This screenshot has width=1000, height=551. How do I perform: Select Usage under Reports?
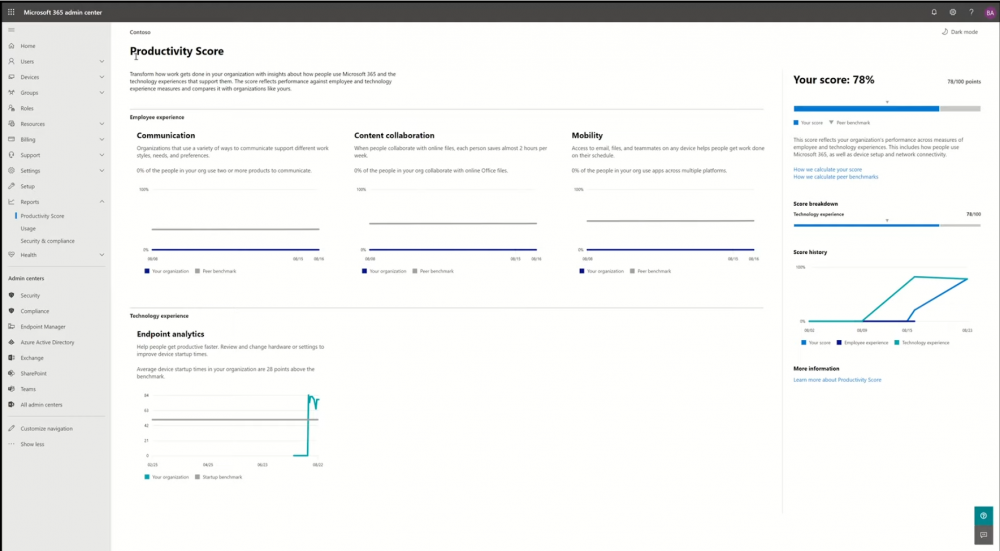(x=28, y=228)
